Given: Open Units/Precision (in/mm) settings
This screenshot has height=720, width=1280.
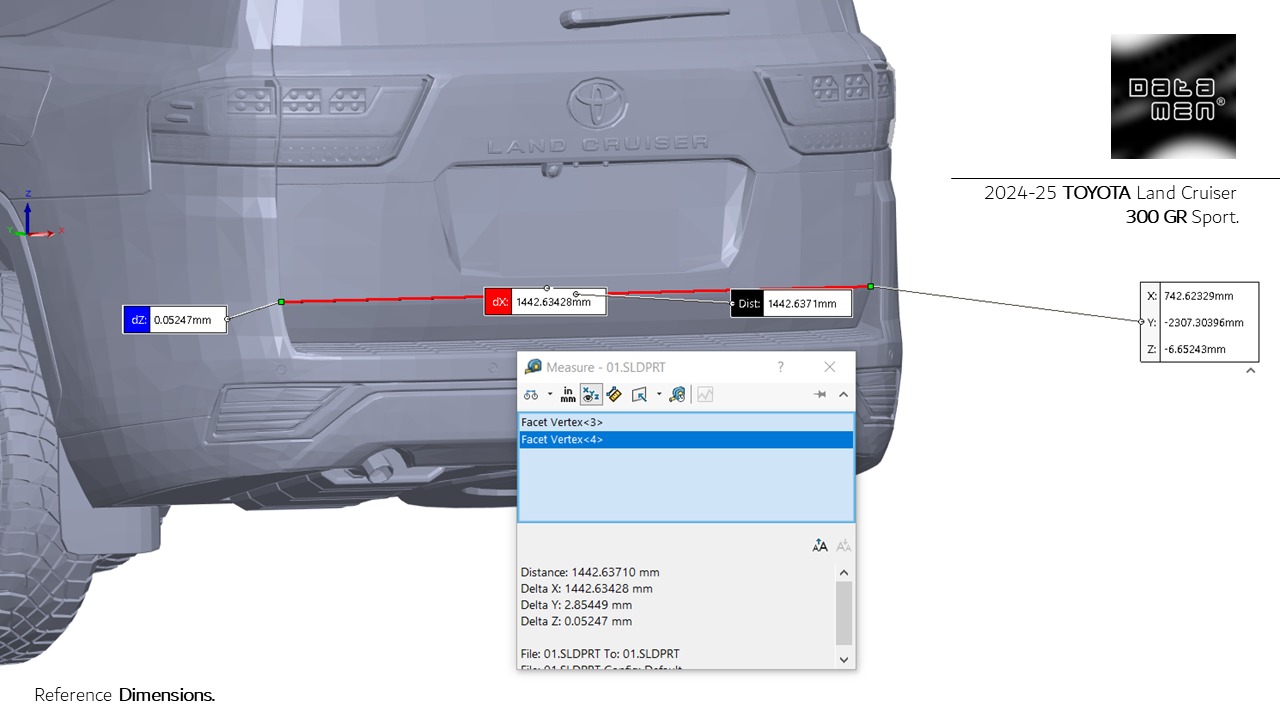Looking at the screenshot, I should coord(568,395).
